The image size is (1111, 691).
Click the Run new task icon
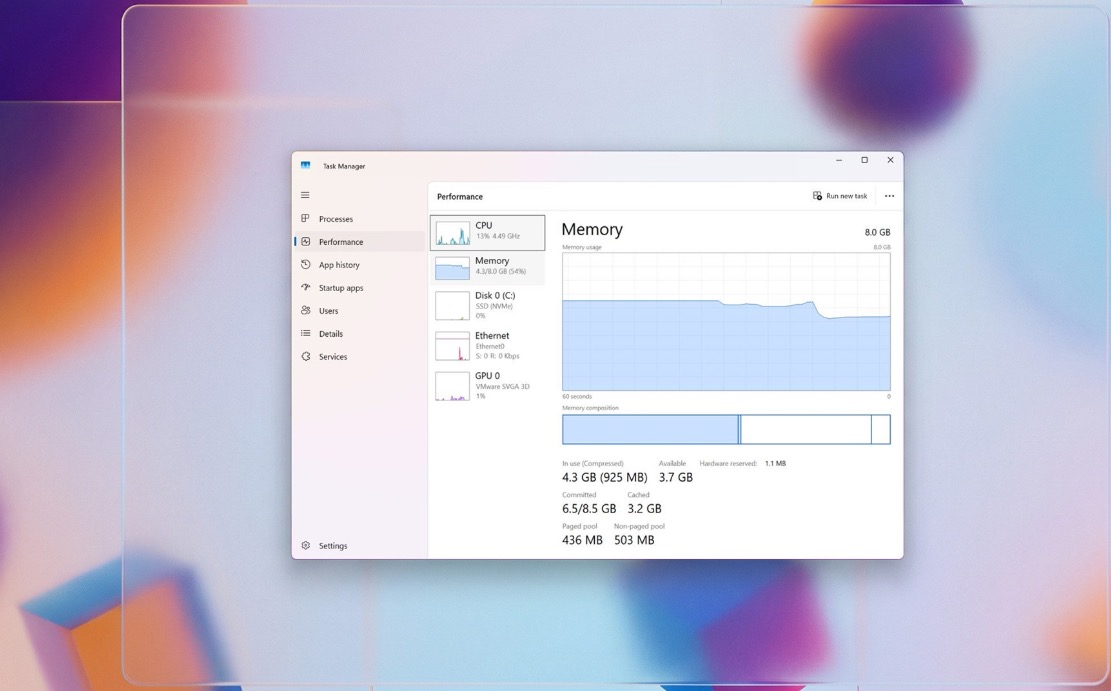coord(817,196)
